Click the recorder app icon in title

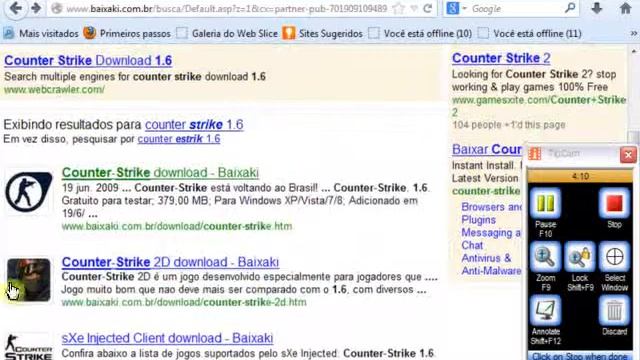(535, 154)
